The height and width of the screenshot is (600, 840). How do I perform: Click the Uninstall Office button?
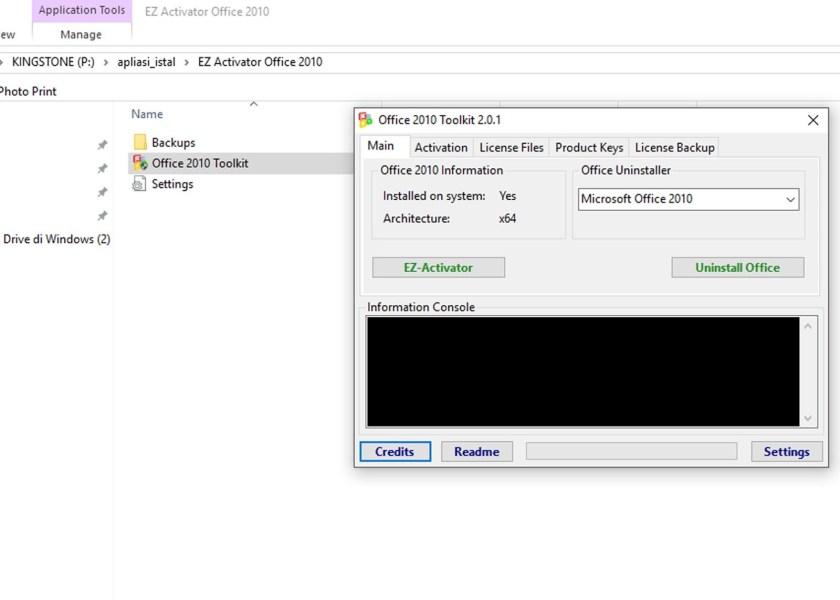[x=738, y=267]
